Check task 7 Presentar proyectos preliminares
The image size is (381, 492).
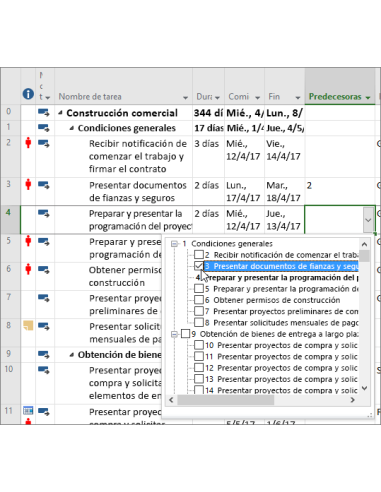[199, 311]
